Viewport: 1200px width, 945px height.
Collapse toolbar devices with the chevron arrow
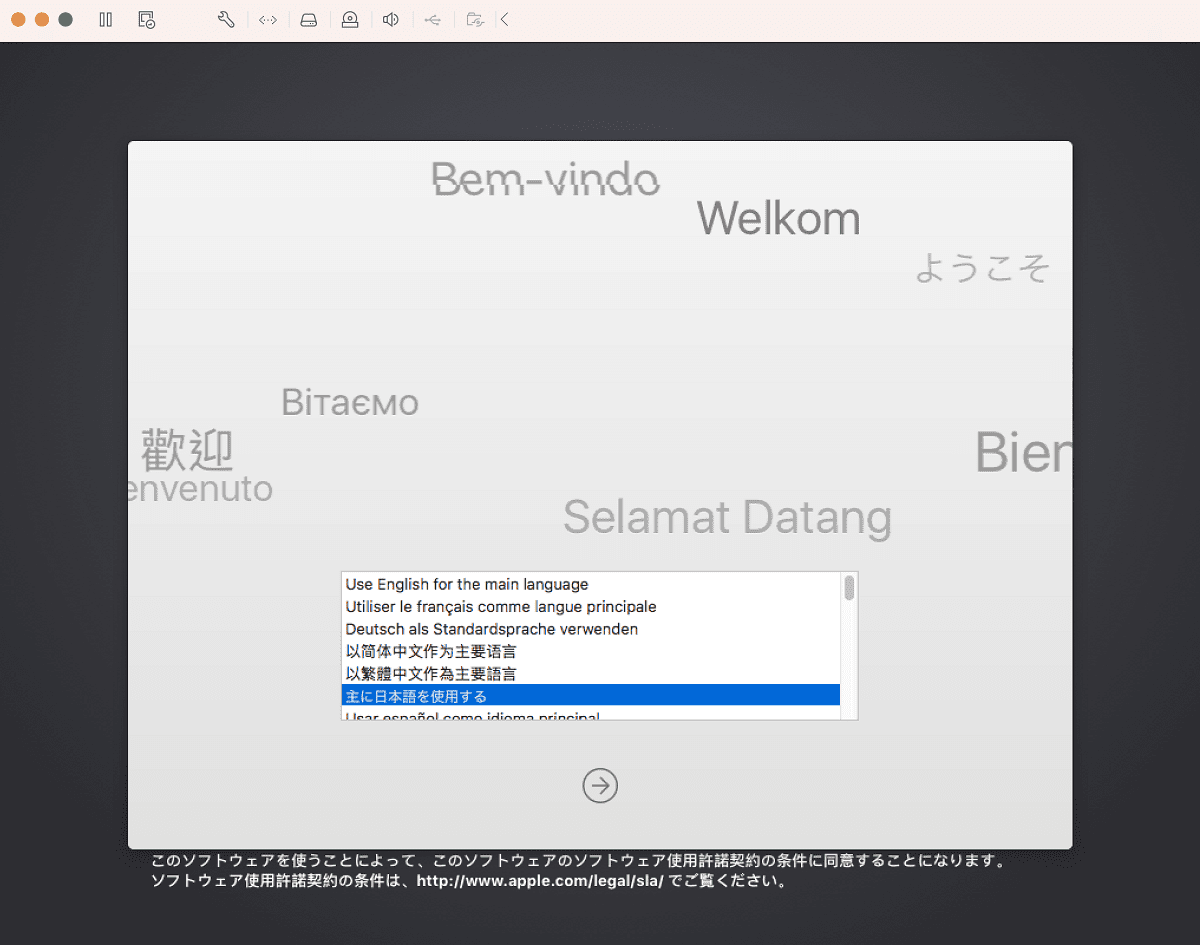coord(505,19)
